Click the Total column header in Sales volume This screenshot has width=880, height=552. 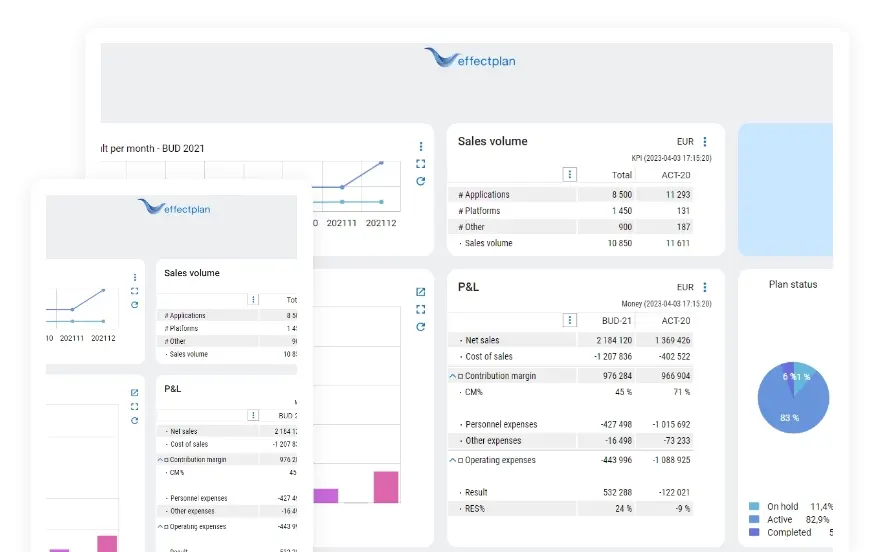622,175
